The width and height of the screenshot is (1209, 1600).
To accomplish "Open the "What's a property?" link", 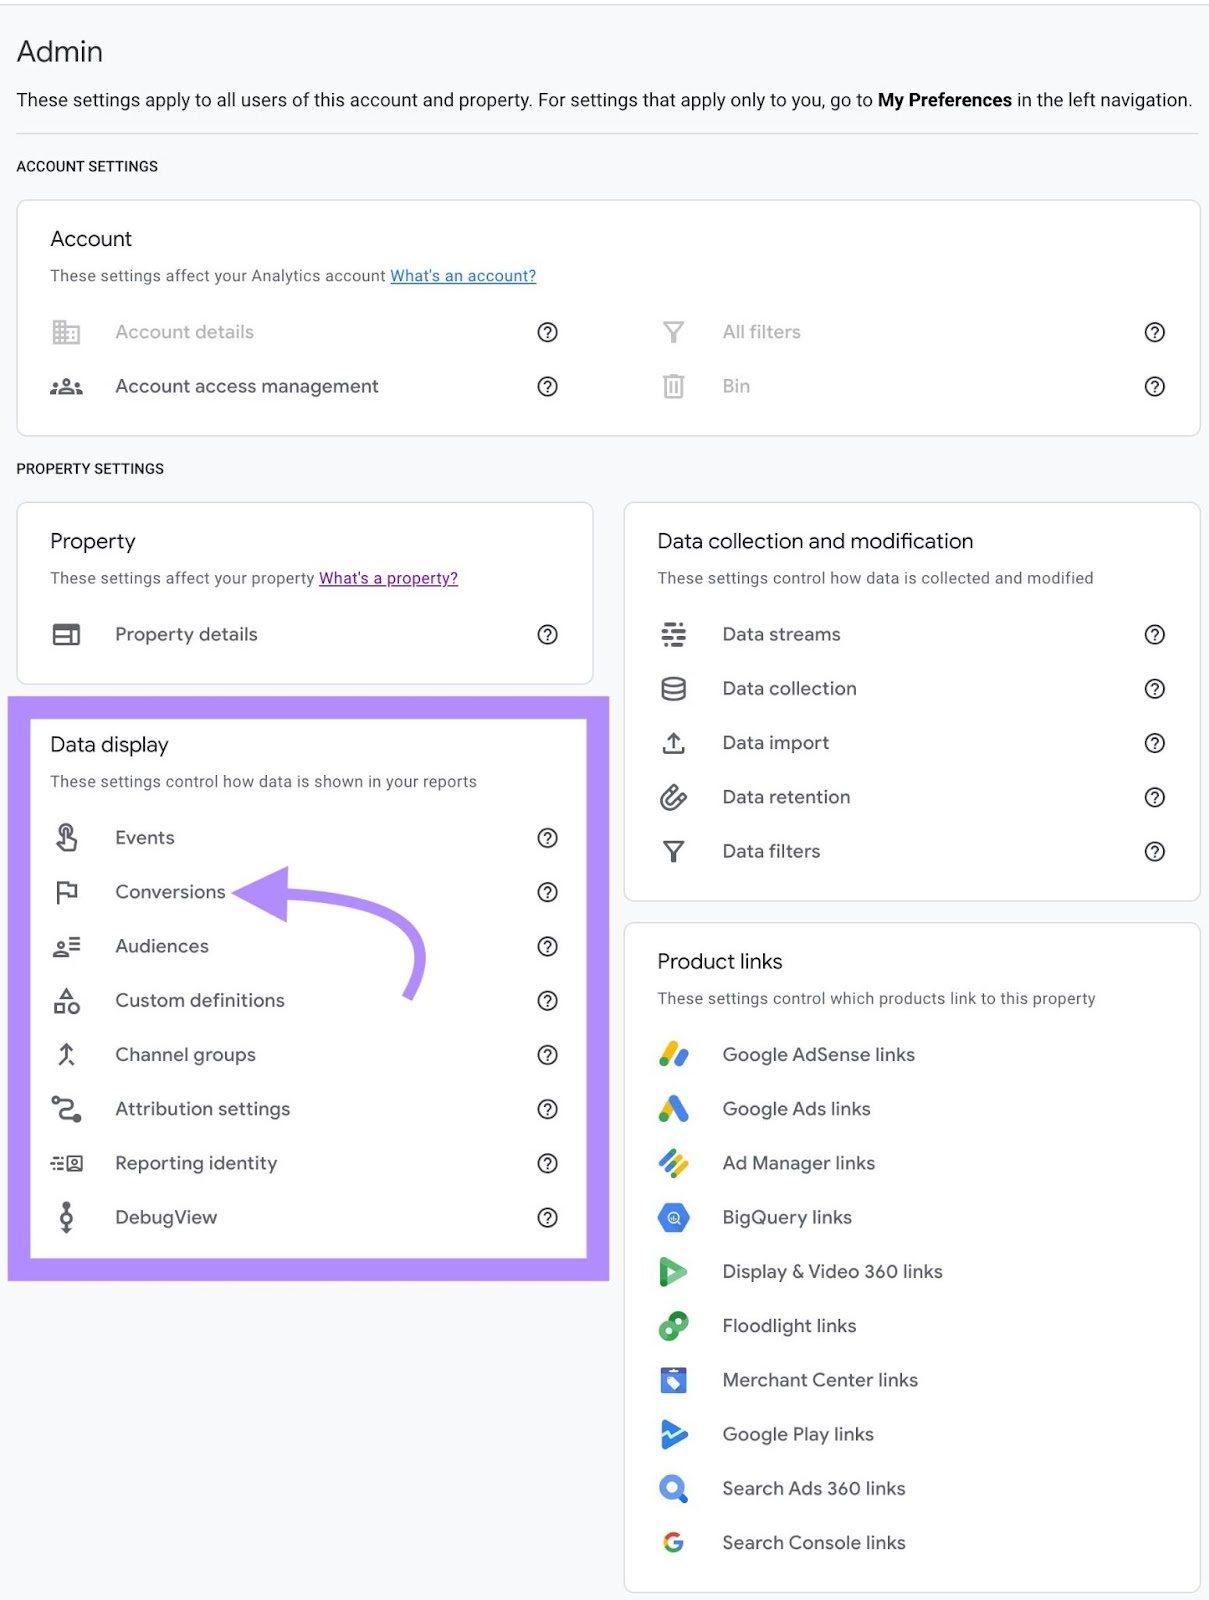I will (x=388, y=579).
